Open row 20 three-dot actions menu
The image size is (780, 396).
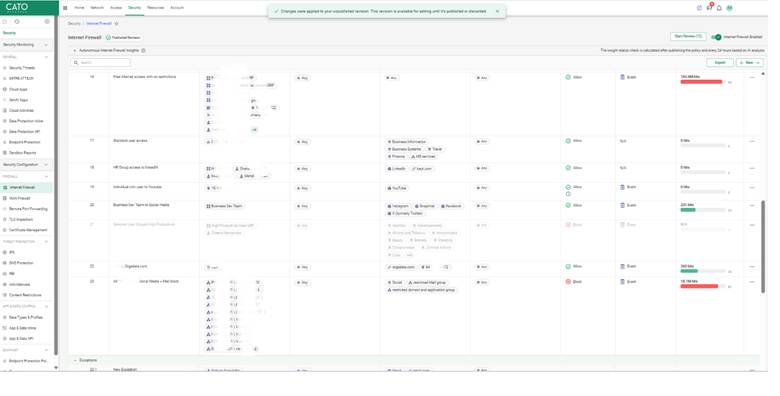[752, 205]
